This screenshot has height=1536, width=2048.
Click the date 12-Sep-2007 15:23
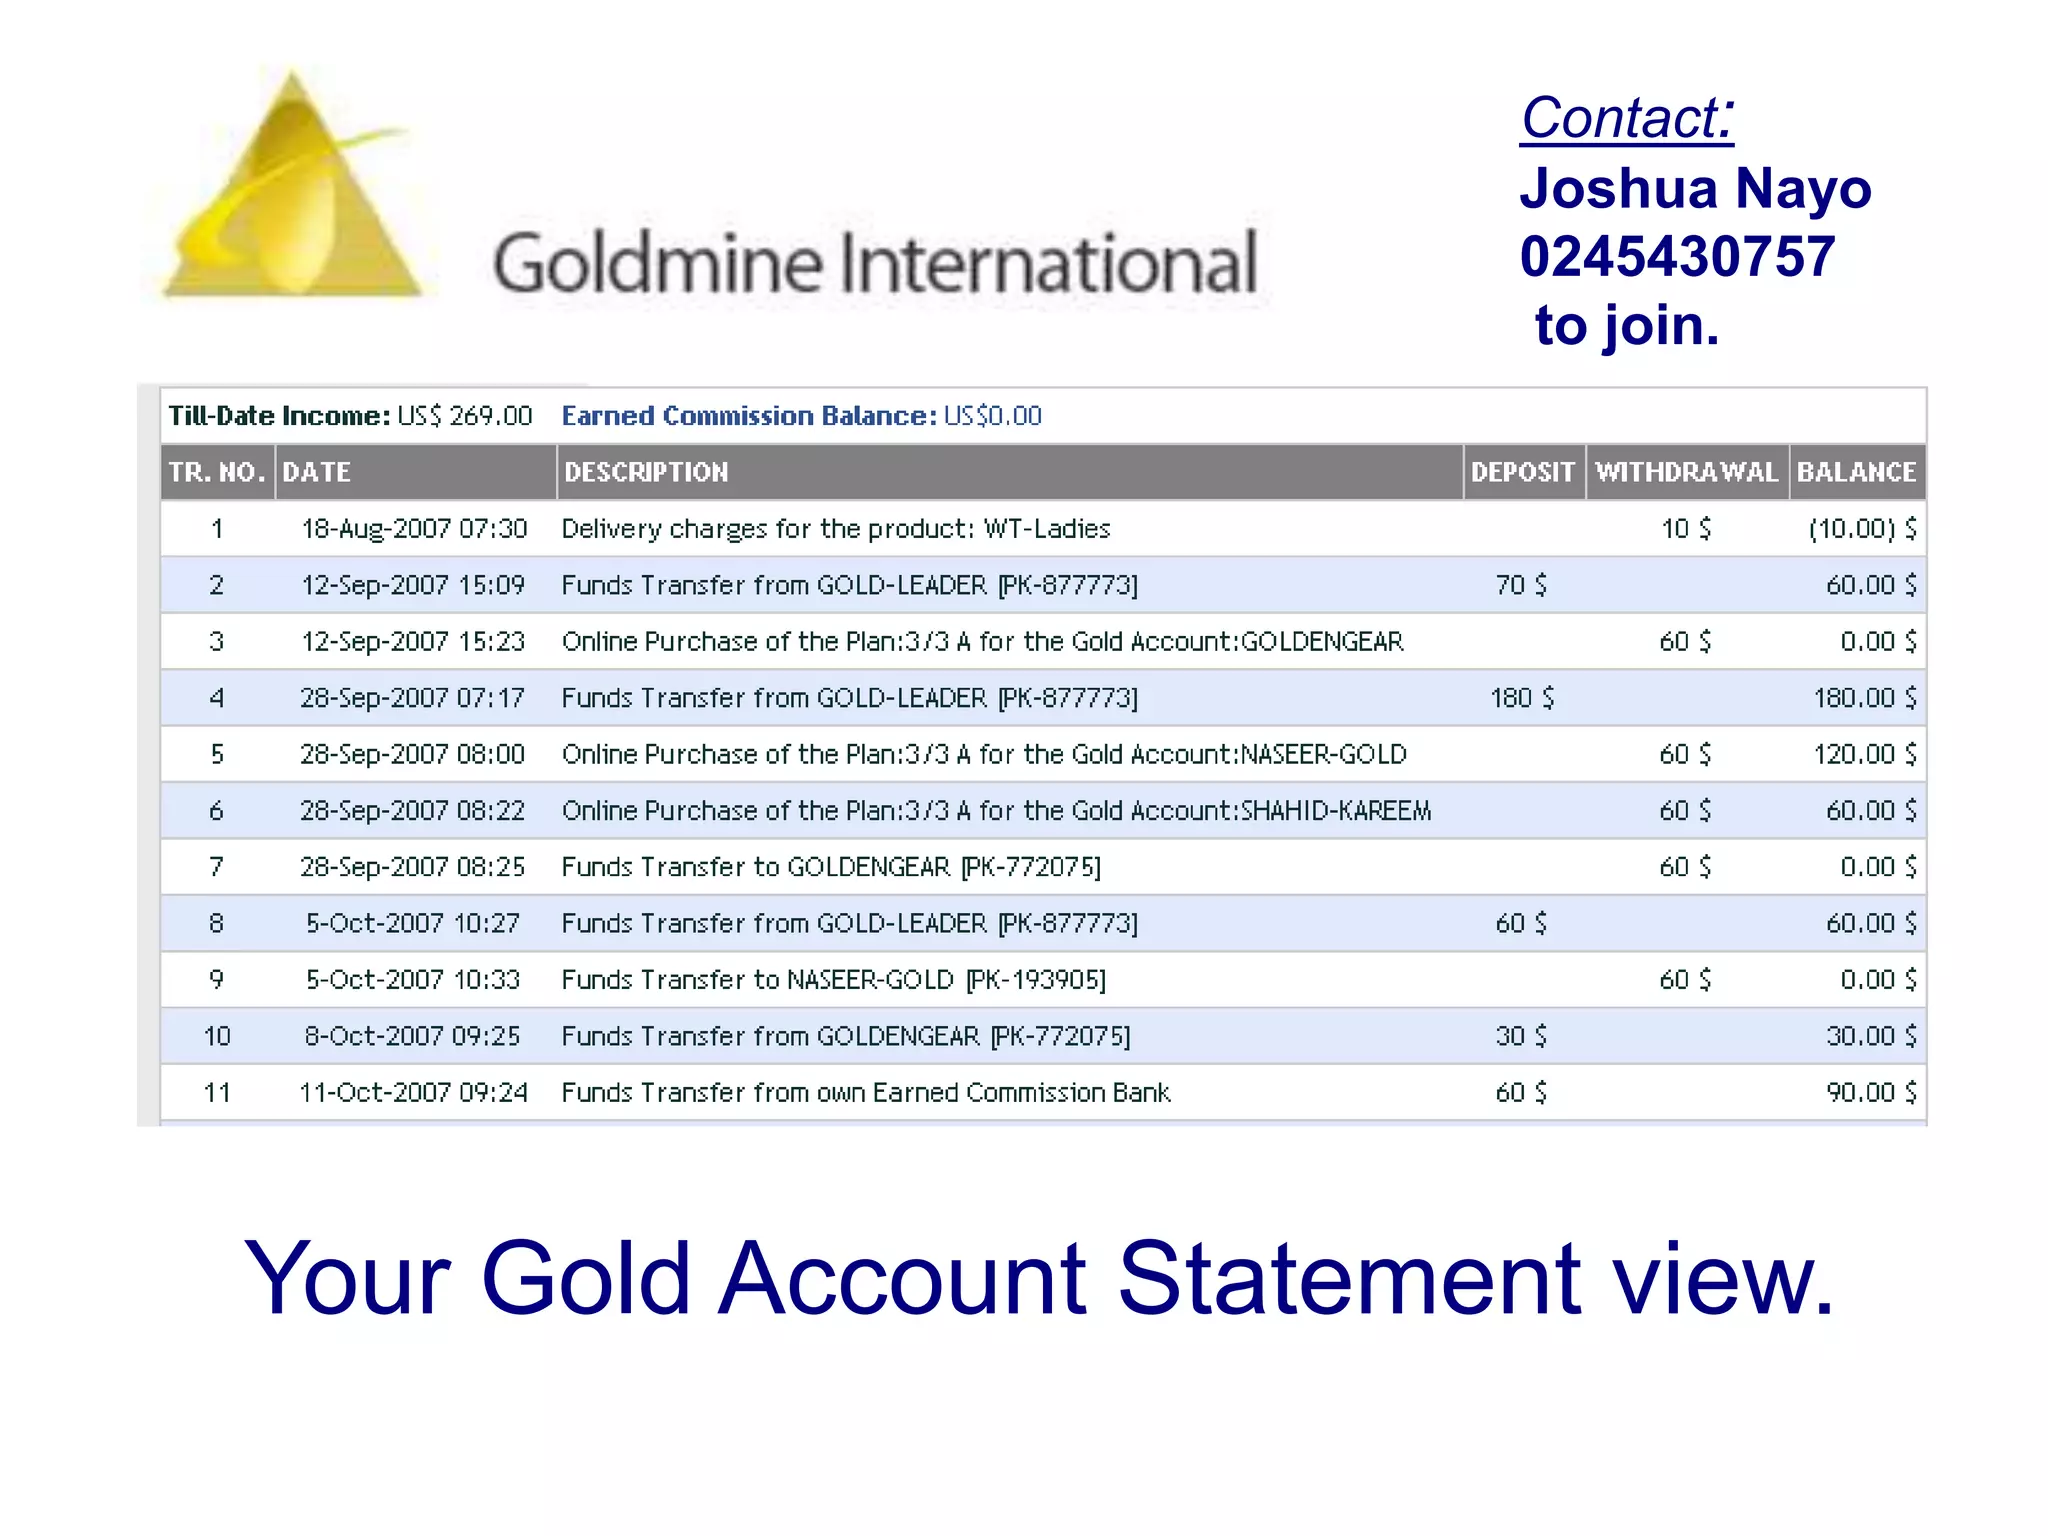tap(413, 641)
